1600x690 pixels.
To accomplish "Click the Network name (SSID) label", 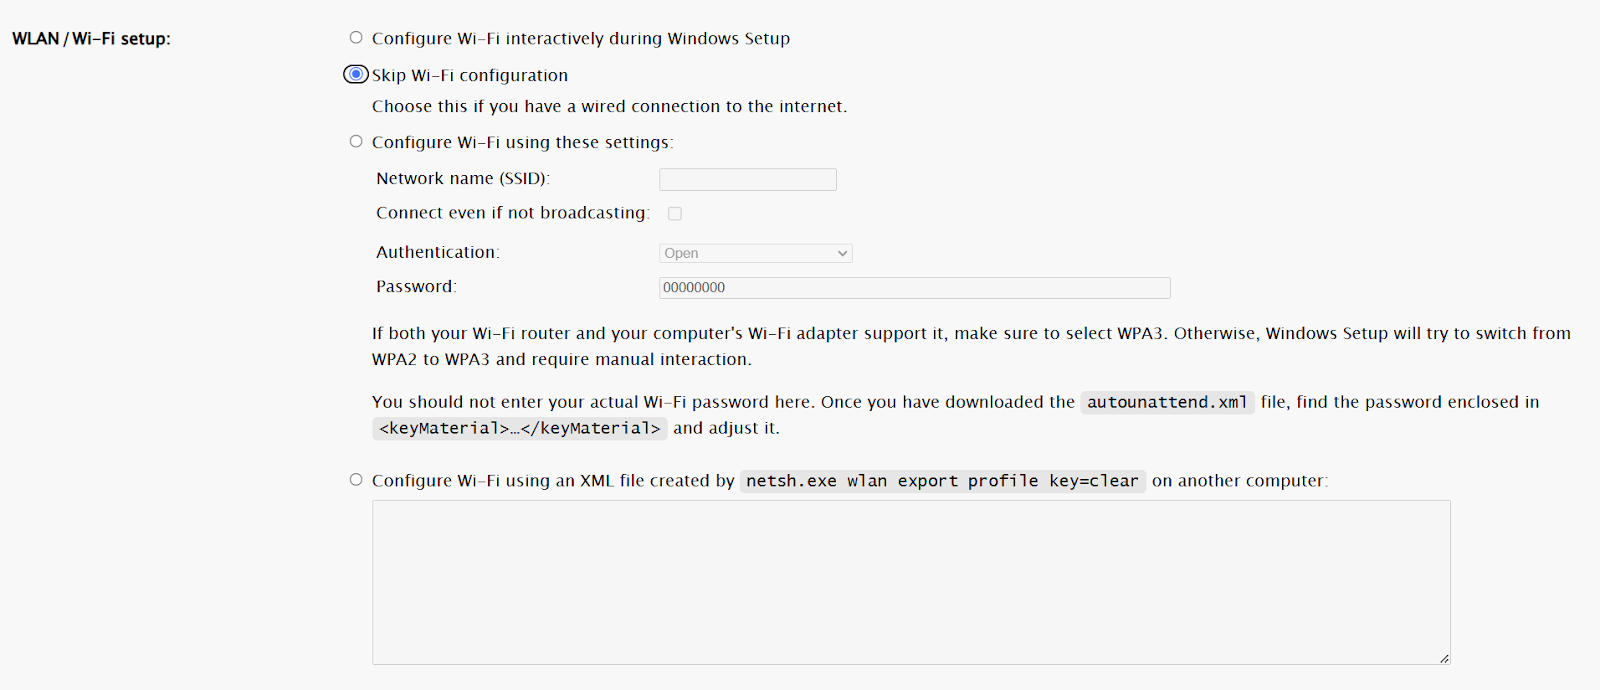I will [462, 179].
